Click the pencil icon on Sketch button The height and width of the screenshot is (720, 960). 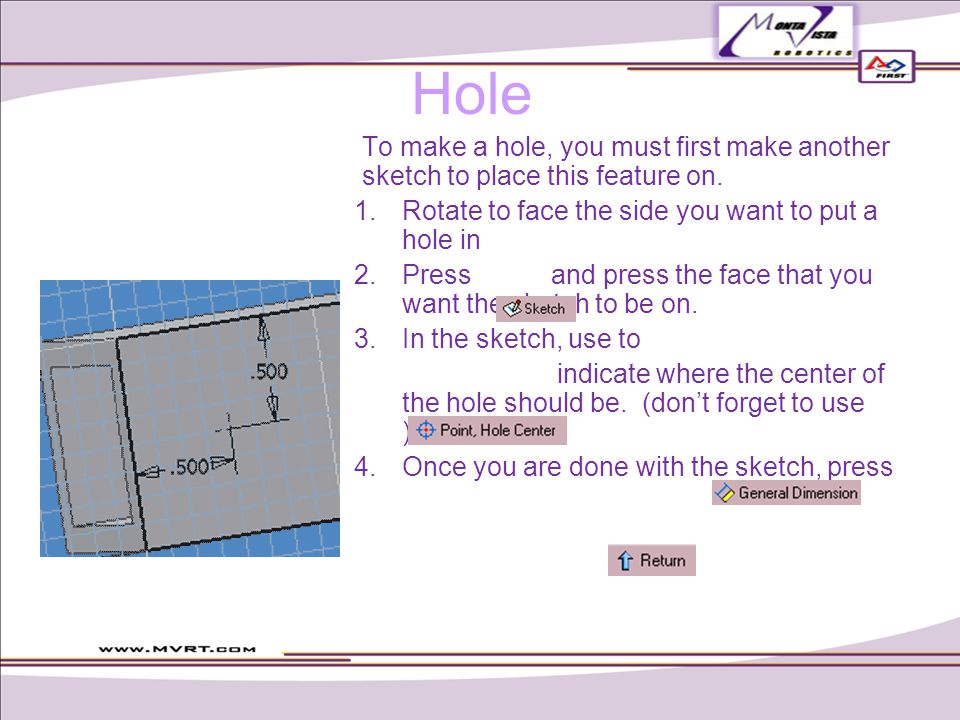coord(512,308)
